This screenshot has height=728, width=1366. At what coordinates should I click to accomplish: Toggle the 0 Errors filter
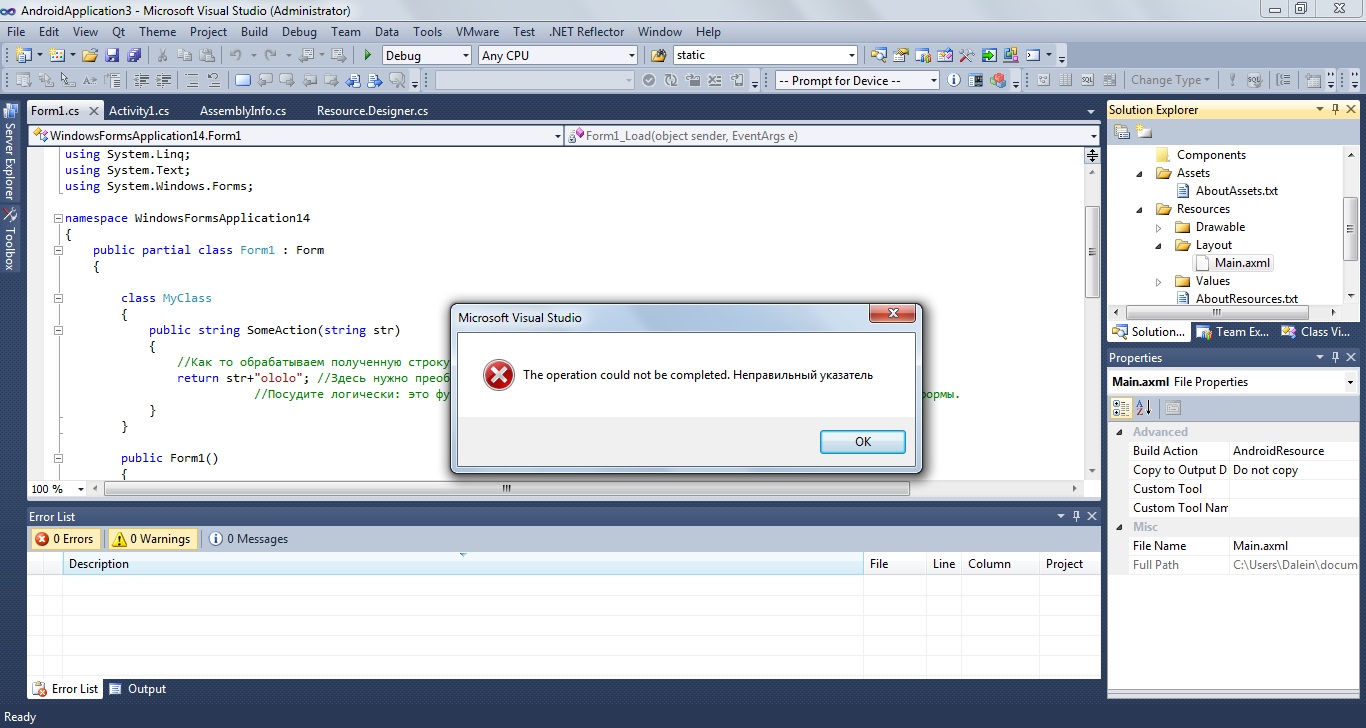65,539
